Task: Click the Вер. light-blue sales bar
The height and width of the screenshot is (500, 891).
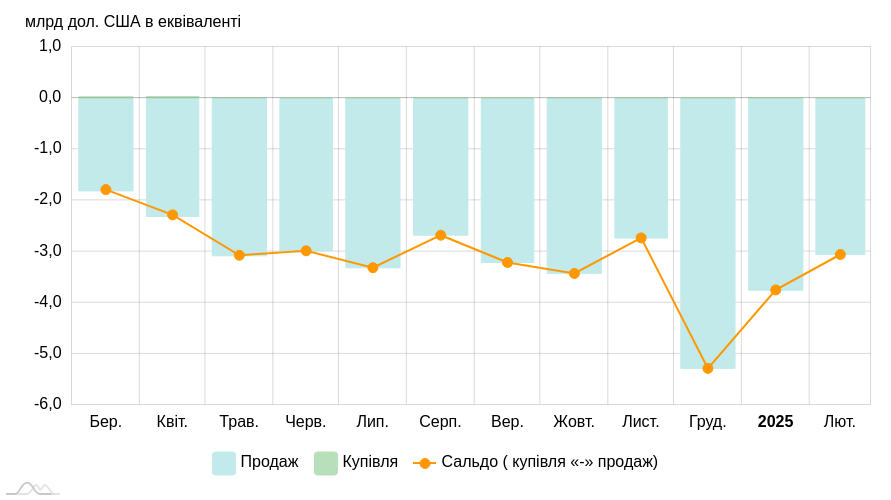Action: pos(507,180)
